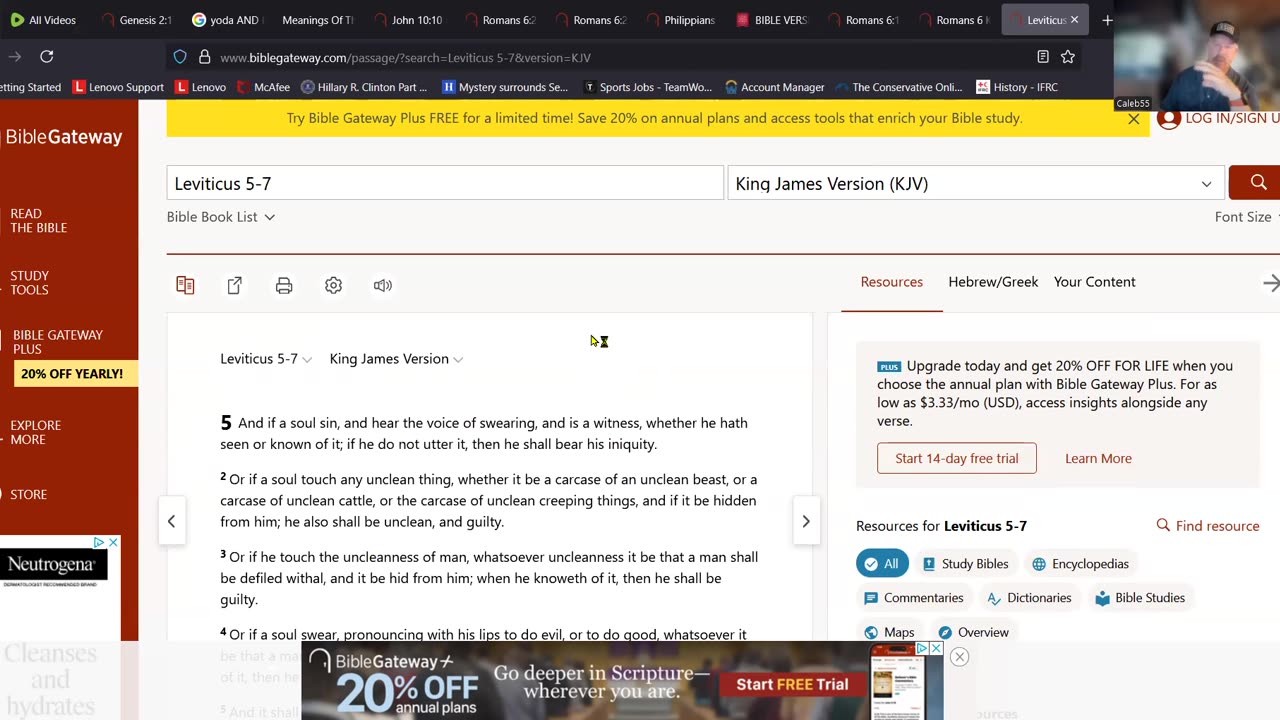Click the account avatar icon
1280x720 pixels.
[1168, 118]
